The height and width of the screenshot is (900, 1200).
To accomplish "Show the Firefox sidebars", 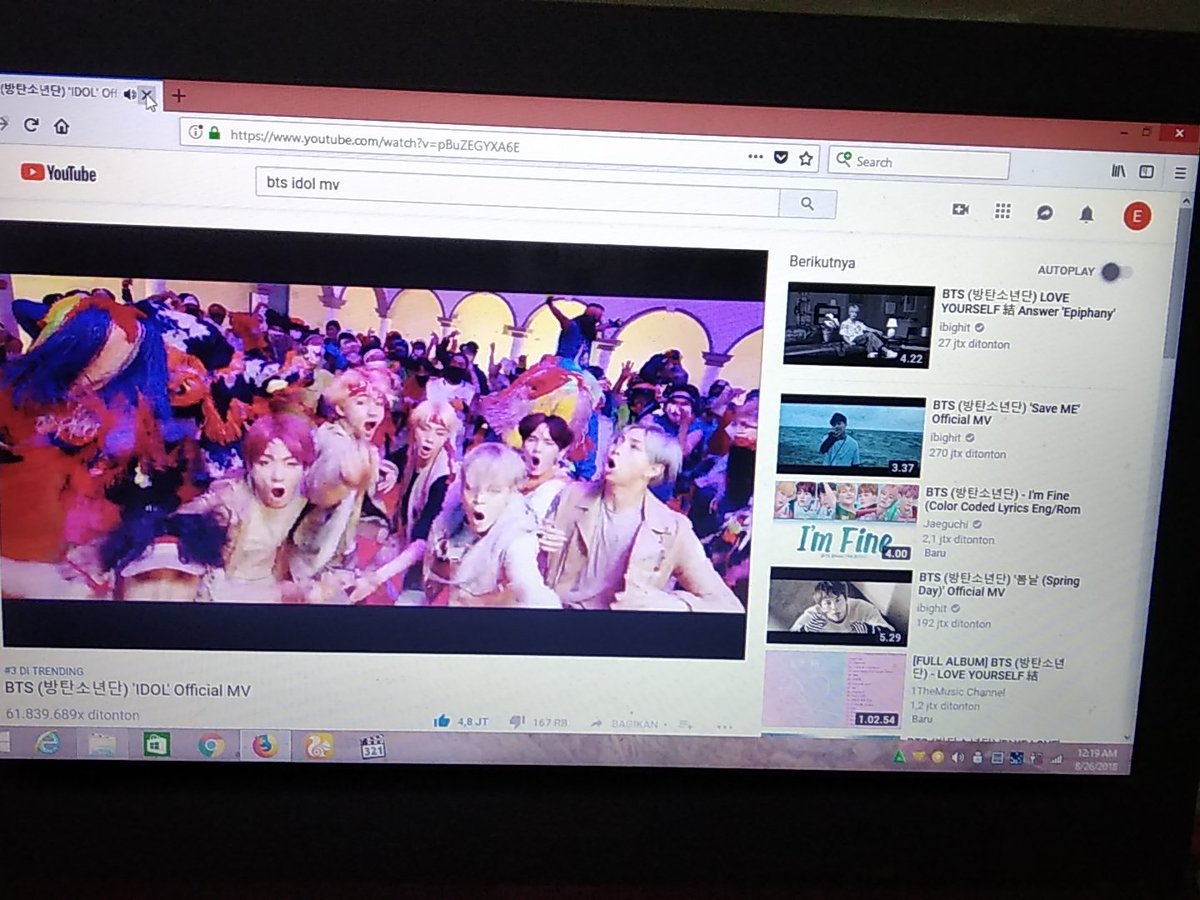I will pyautogui.click(x=1147, y=172).
